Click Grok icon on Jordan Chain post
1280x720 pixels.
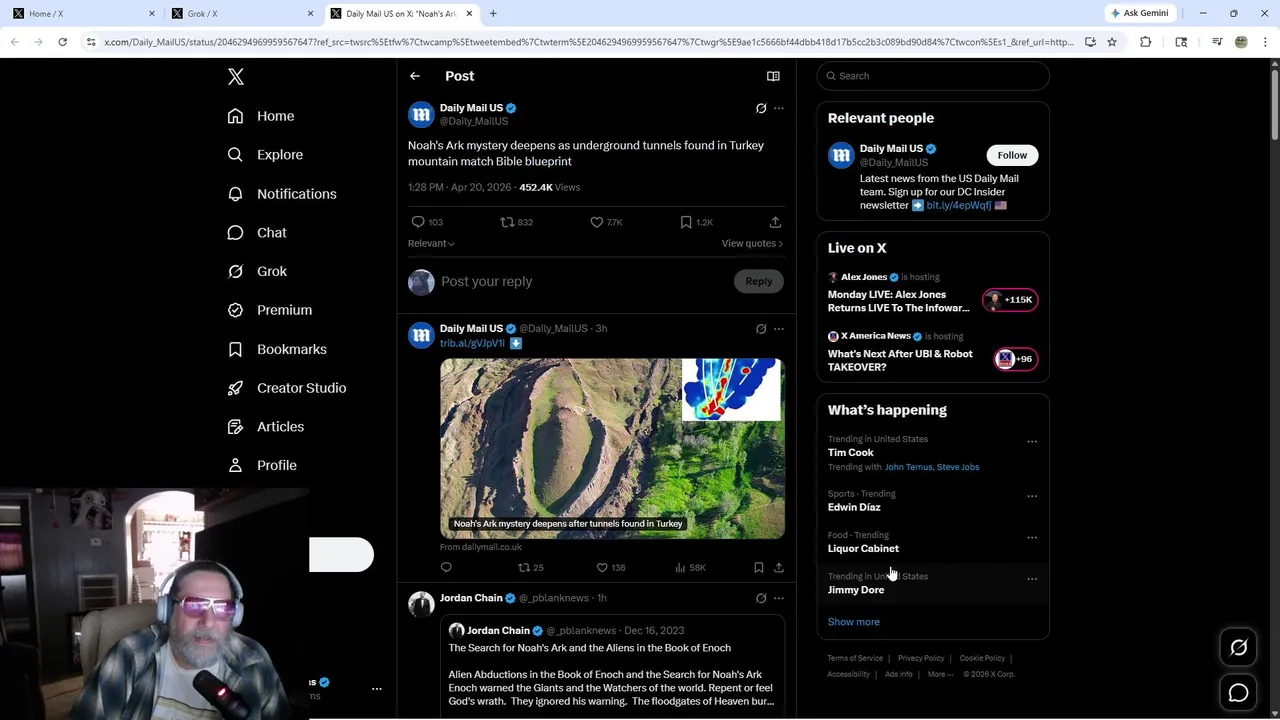(761, 598)
